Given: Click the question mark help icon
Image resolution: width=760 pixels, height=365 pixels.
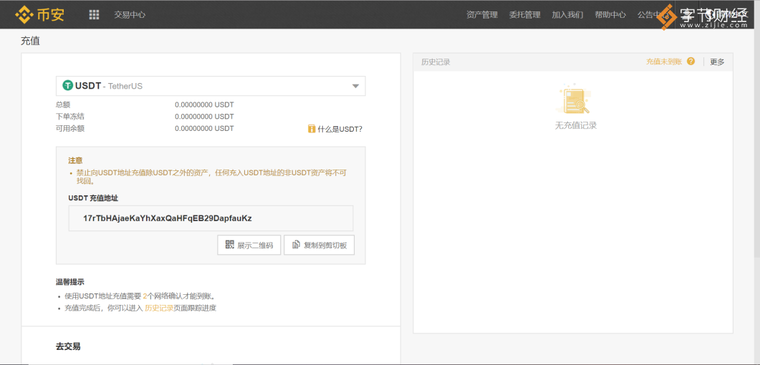Looking at the screenshot, I should [x=691, y=61].
